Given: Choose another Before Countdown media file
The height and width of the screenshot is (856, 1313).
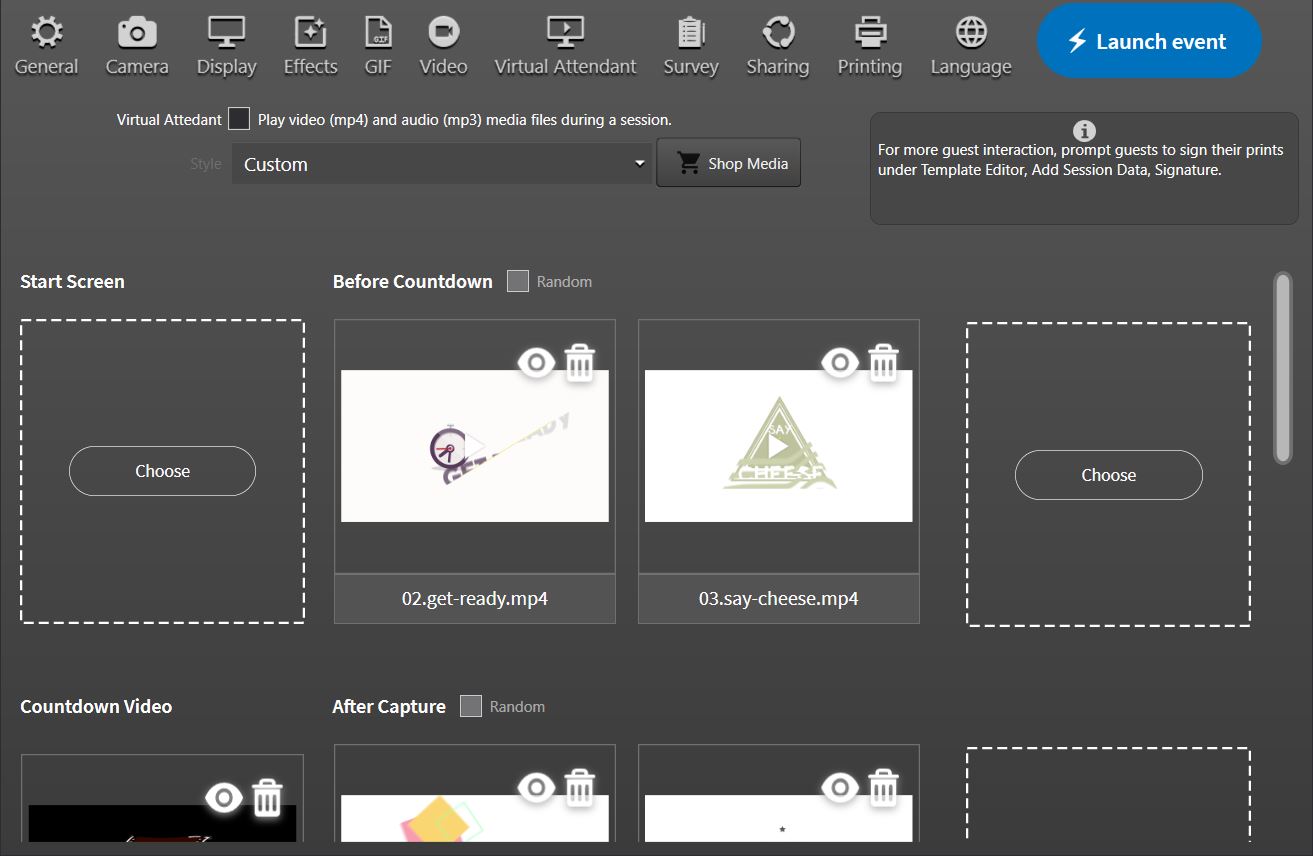Looking at the screenshot, I should (x=1108, y=475).
